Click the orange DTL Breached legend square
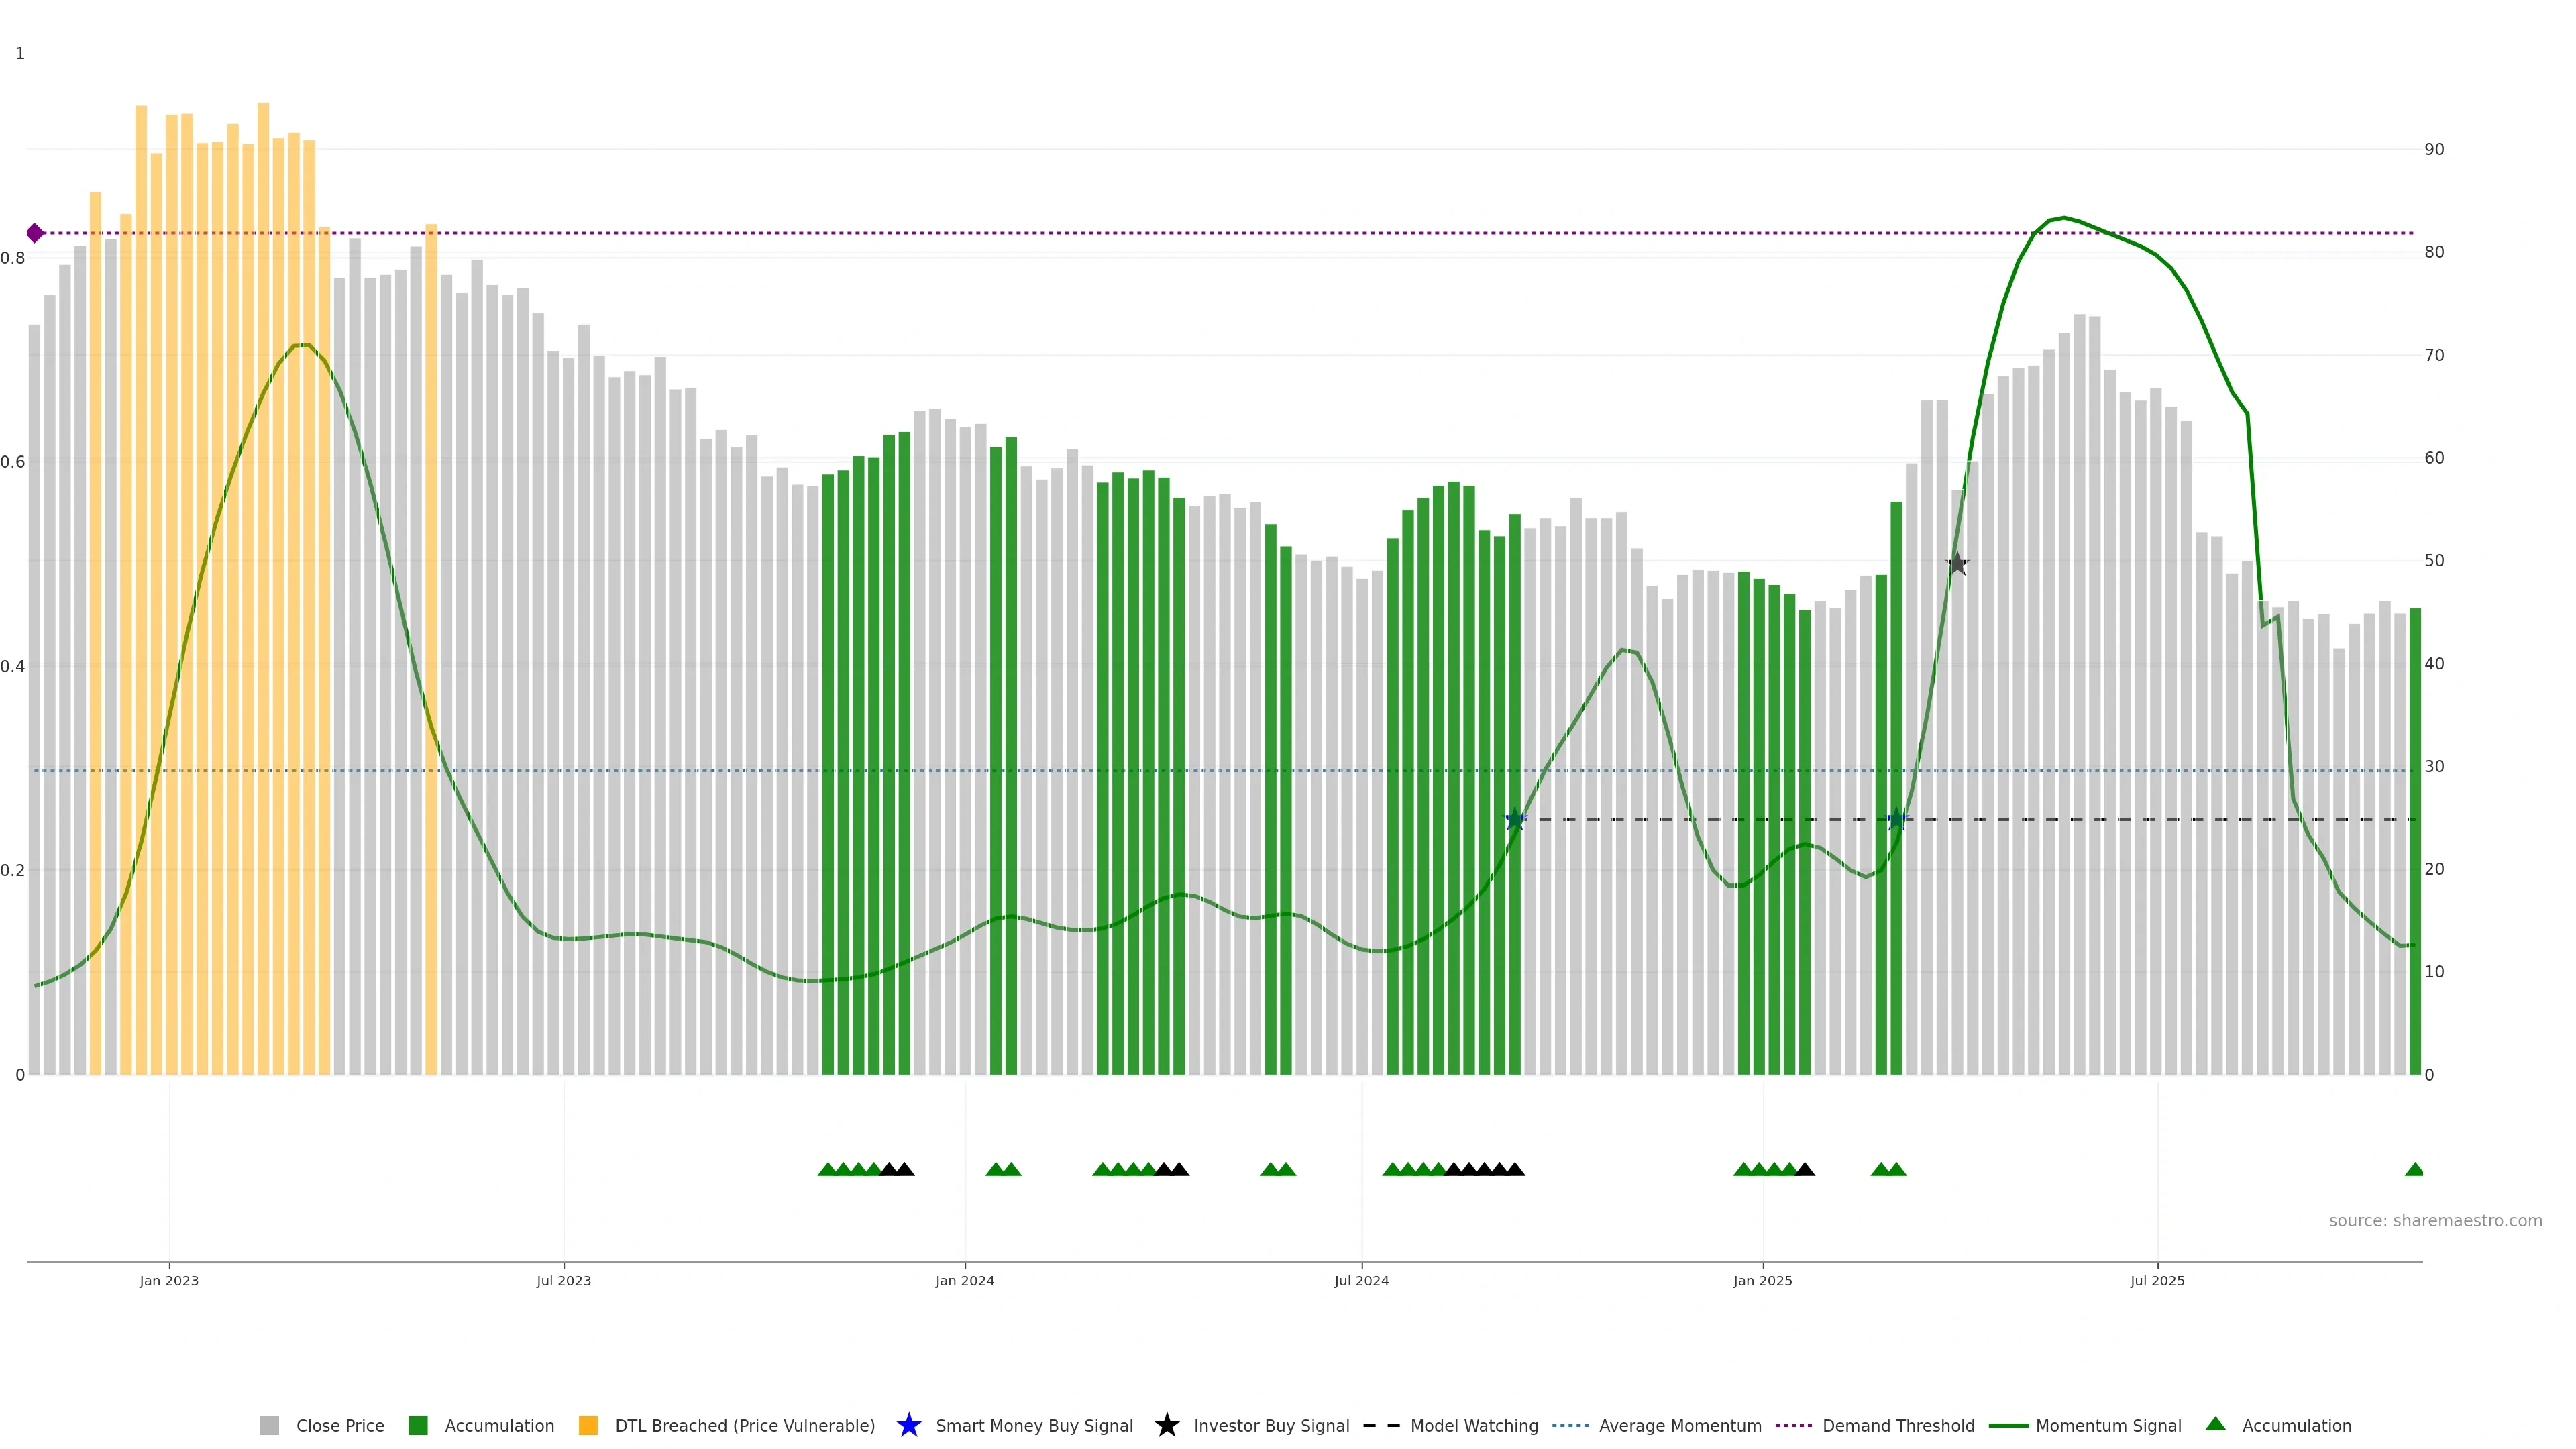This screenshot has height=1449, width=2576. pos(588,1425)
